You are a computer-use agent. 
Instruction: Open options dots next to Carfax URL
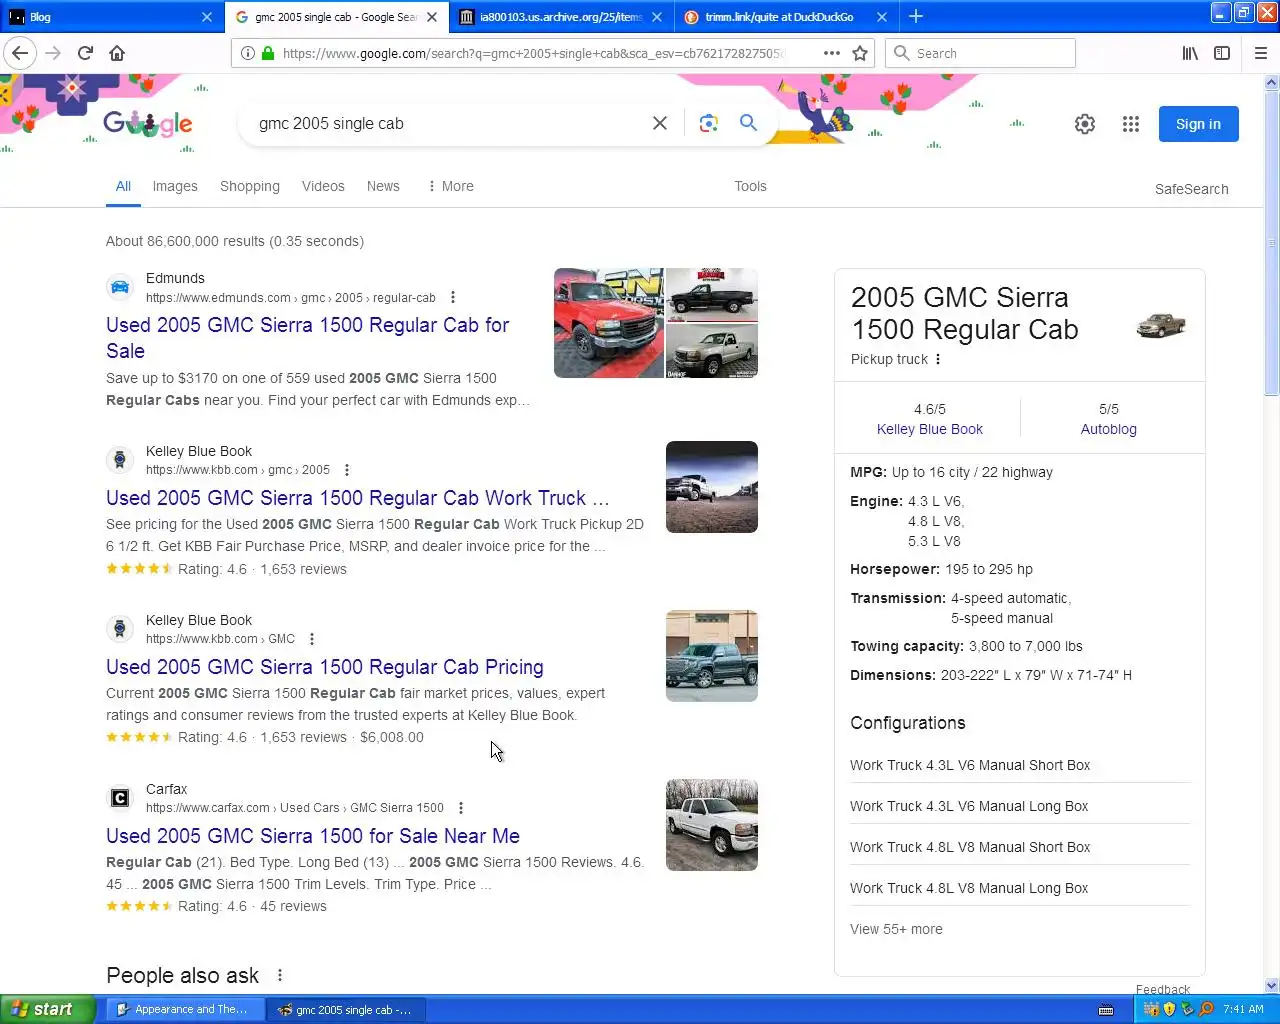(461, 808)
